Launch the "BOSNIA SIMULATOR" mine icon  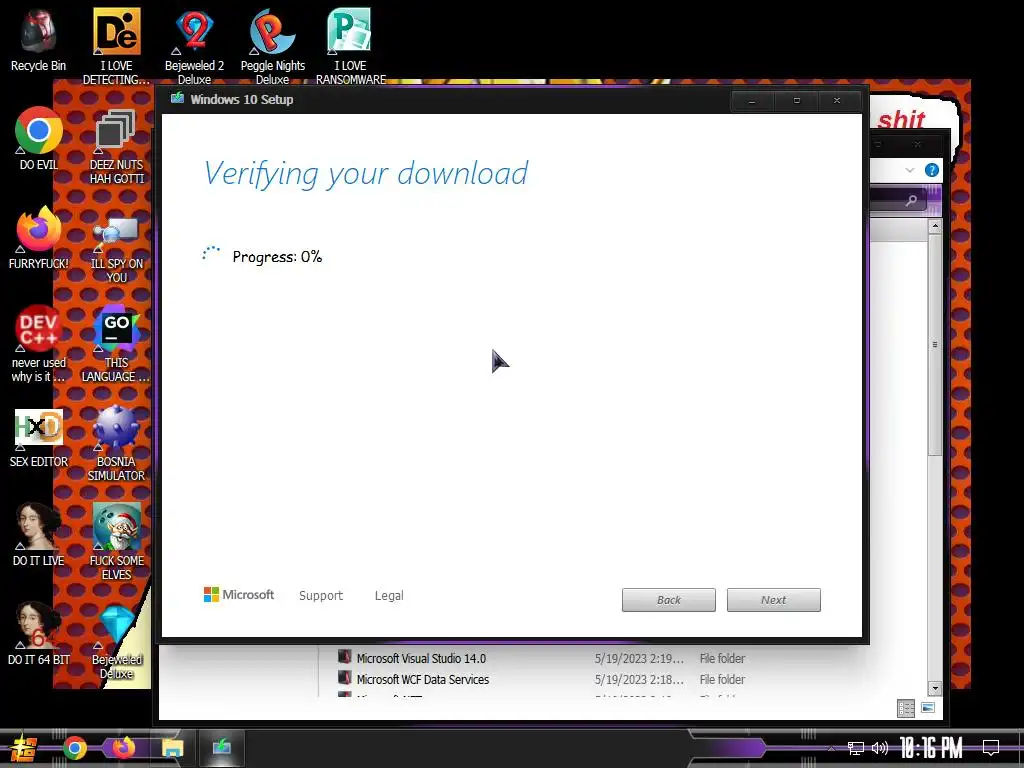click(x=116, y=444)
